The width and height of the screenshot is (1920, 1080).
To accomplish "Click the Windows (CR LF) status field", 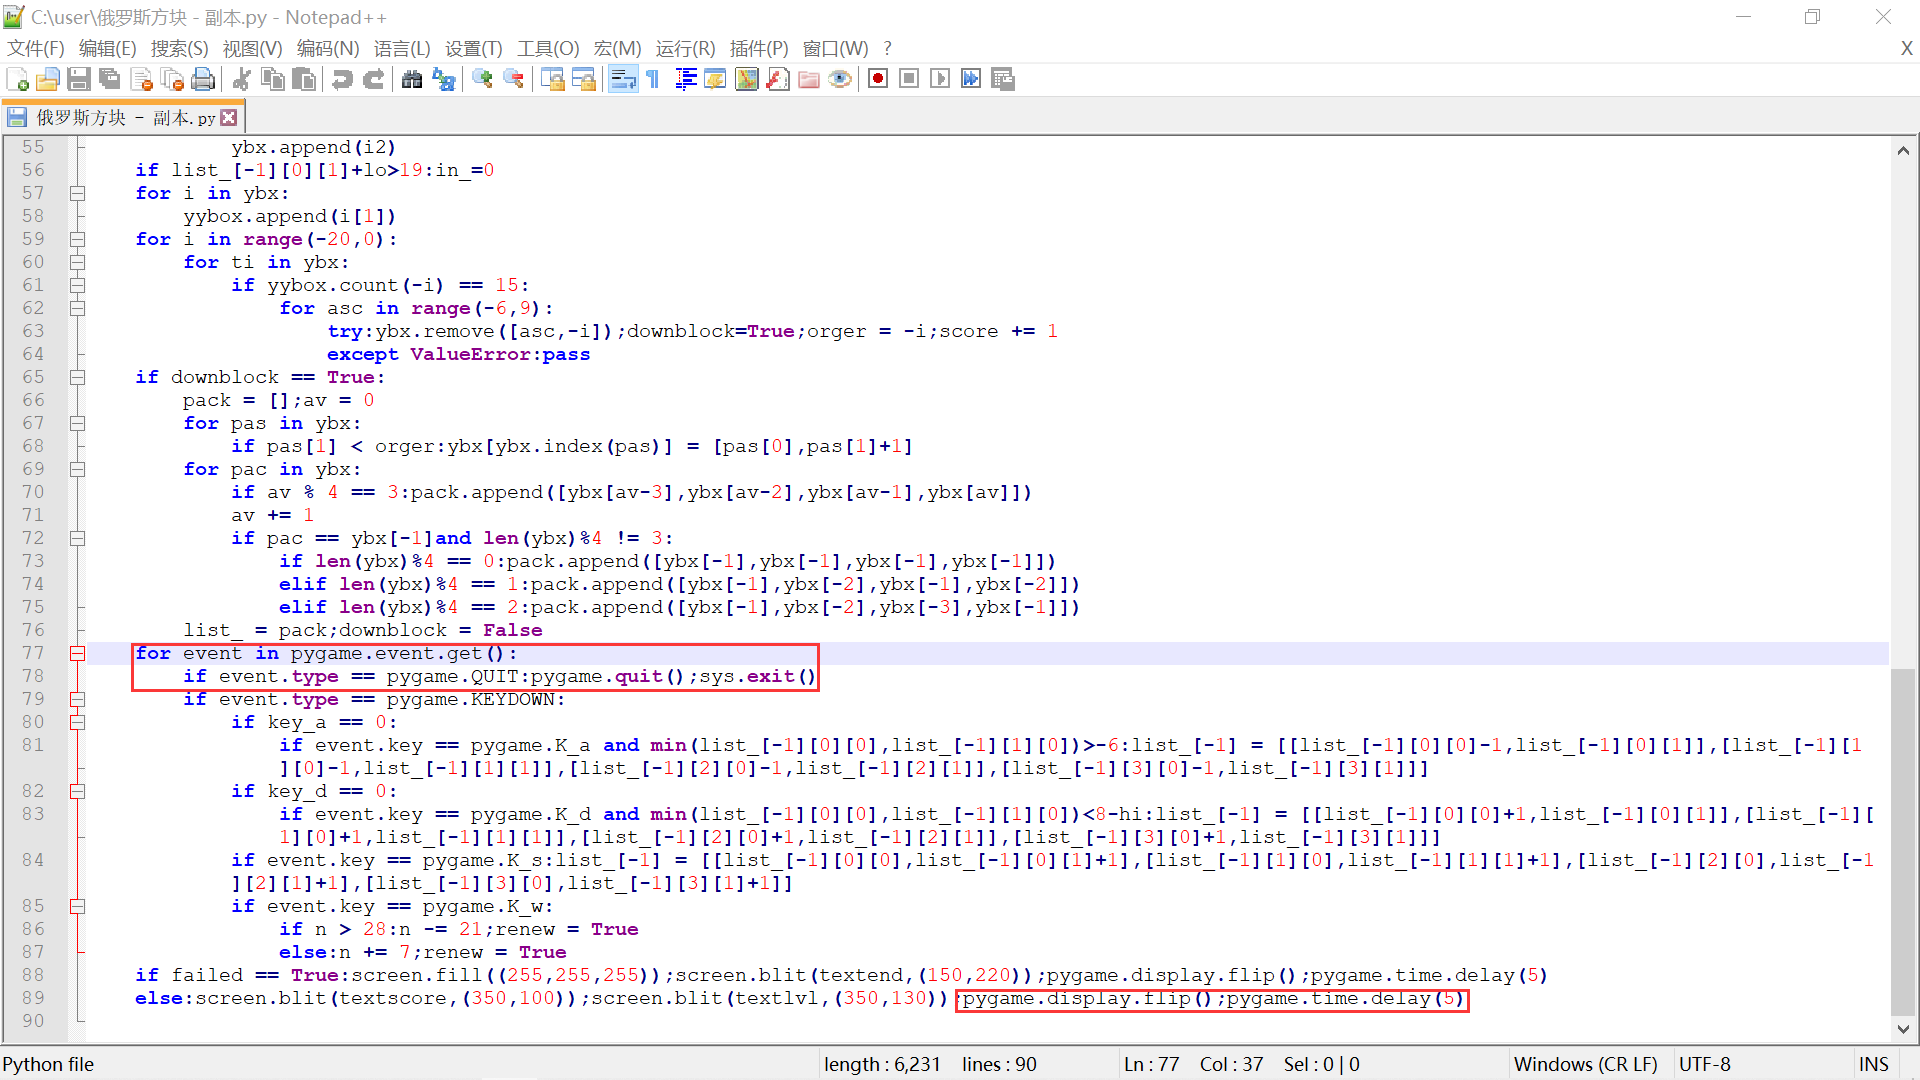I will pos(1585,1065).
